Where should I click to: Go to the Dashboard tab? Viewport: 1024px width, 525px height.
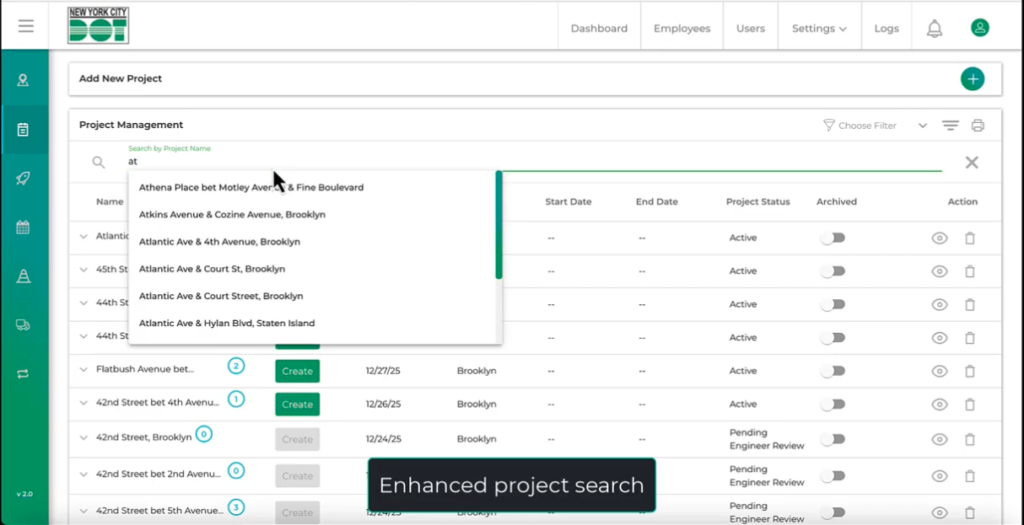point(599,28)
